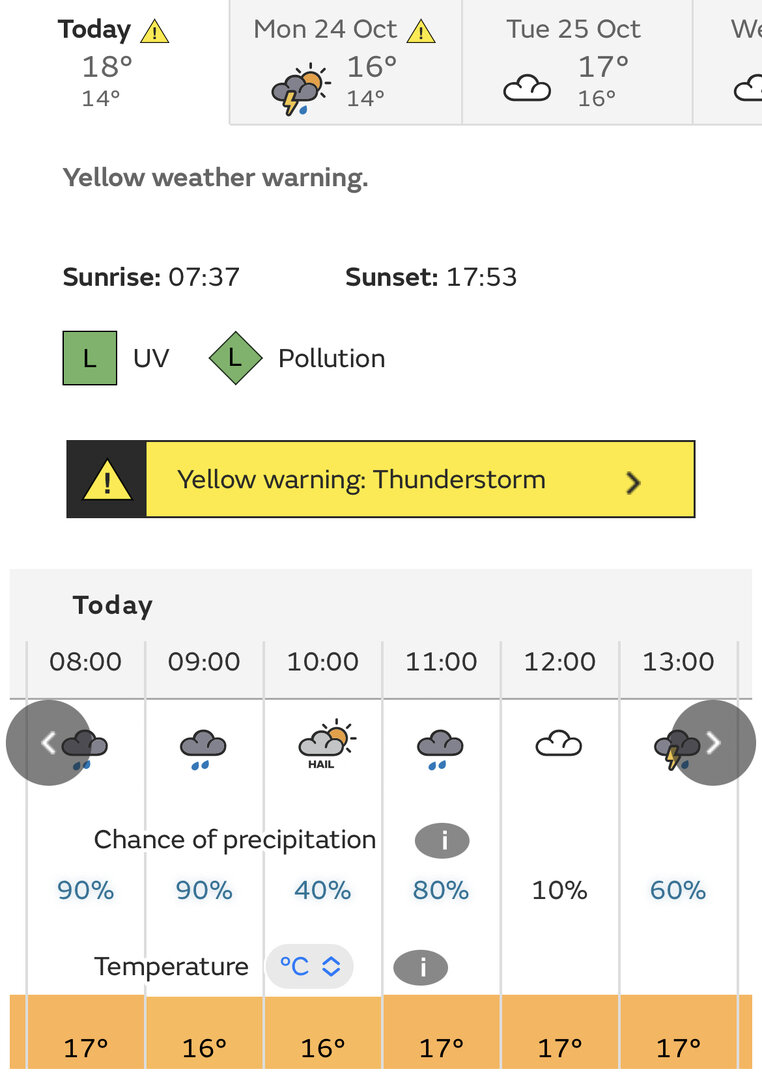
Task: Click the 80% precipitation value
Action: pos(441,891)
